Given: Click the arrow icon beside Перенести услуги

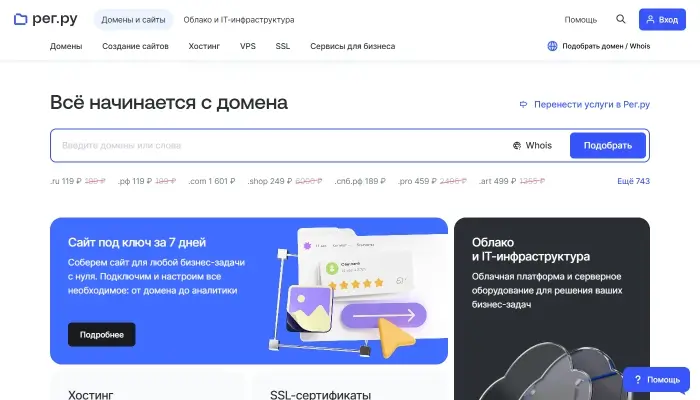Looking at the screenshot, I should pos(523,104).
